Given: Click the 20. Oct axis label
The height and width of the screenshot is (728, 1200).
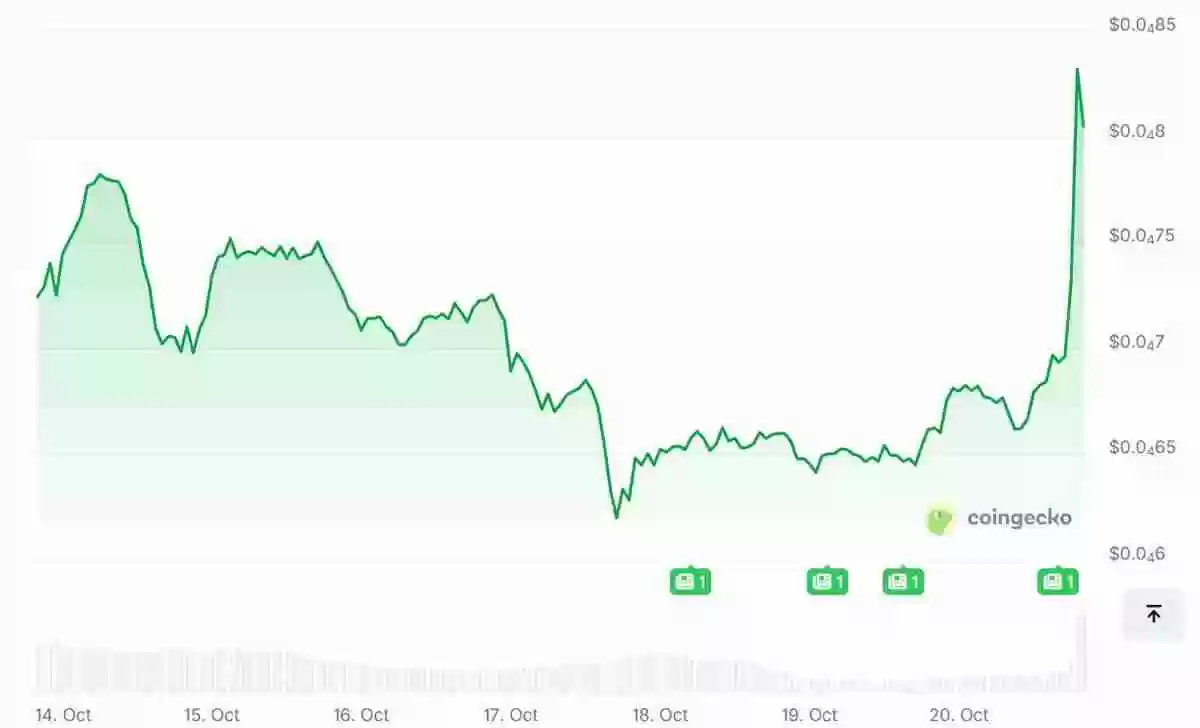Looking at the screenshot, I should click(959, 715).
